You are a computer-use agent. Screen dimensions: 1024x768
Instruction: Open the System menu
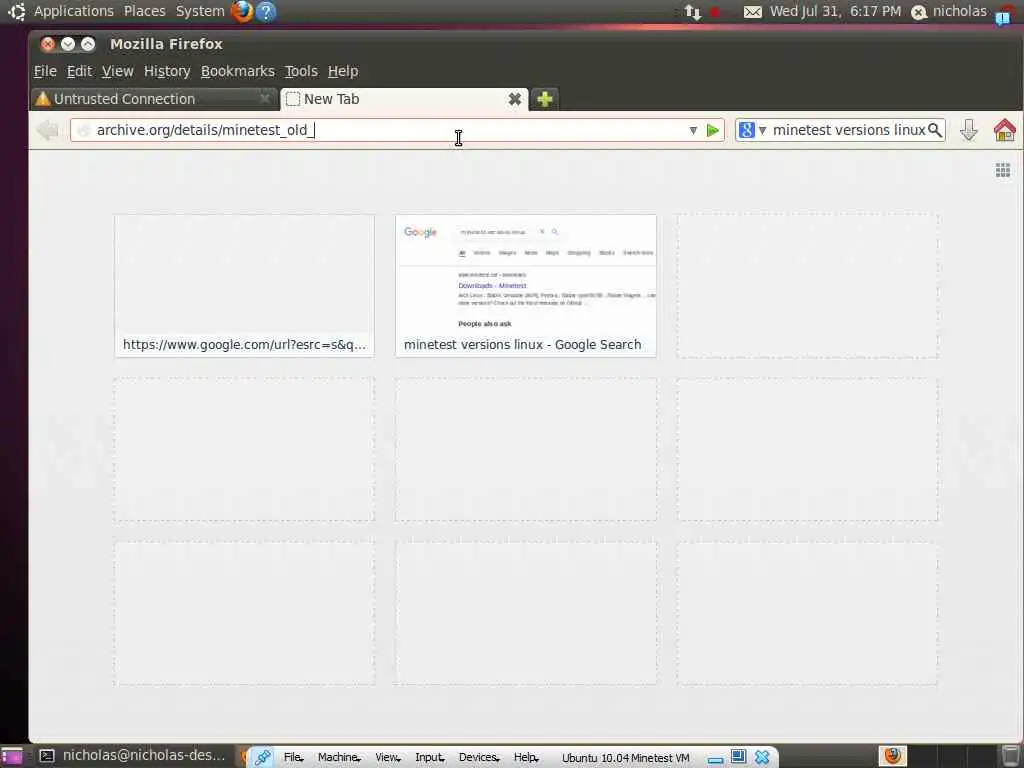coord(200,11)
